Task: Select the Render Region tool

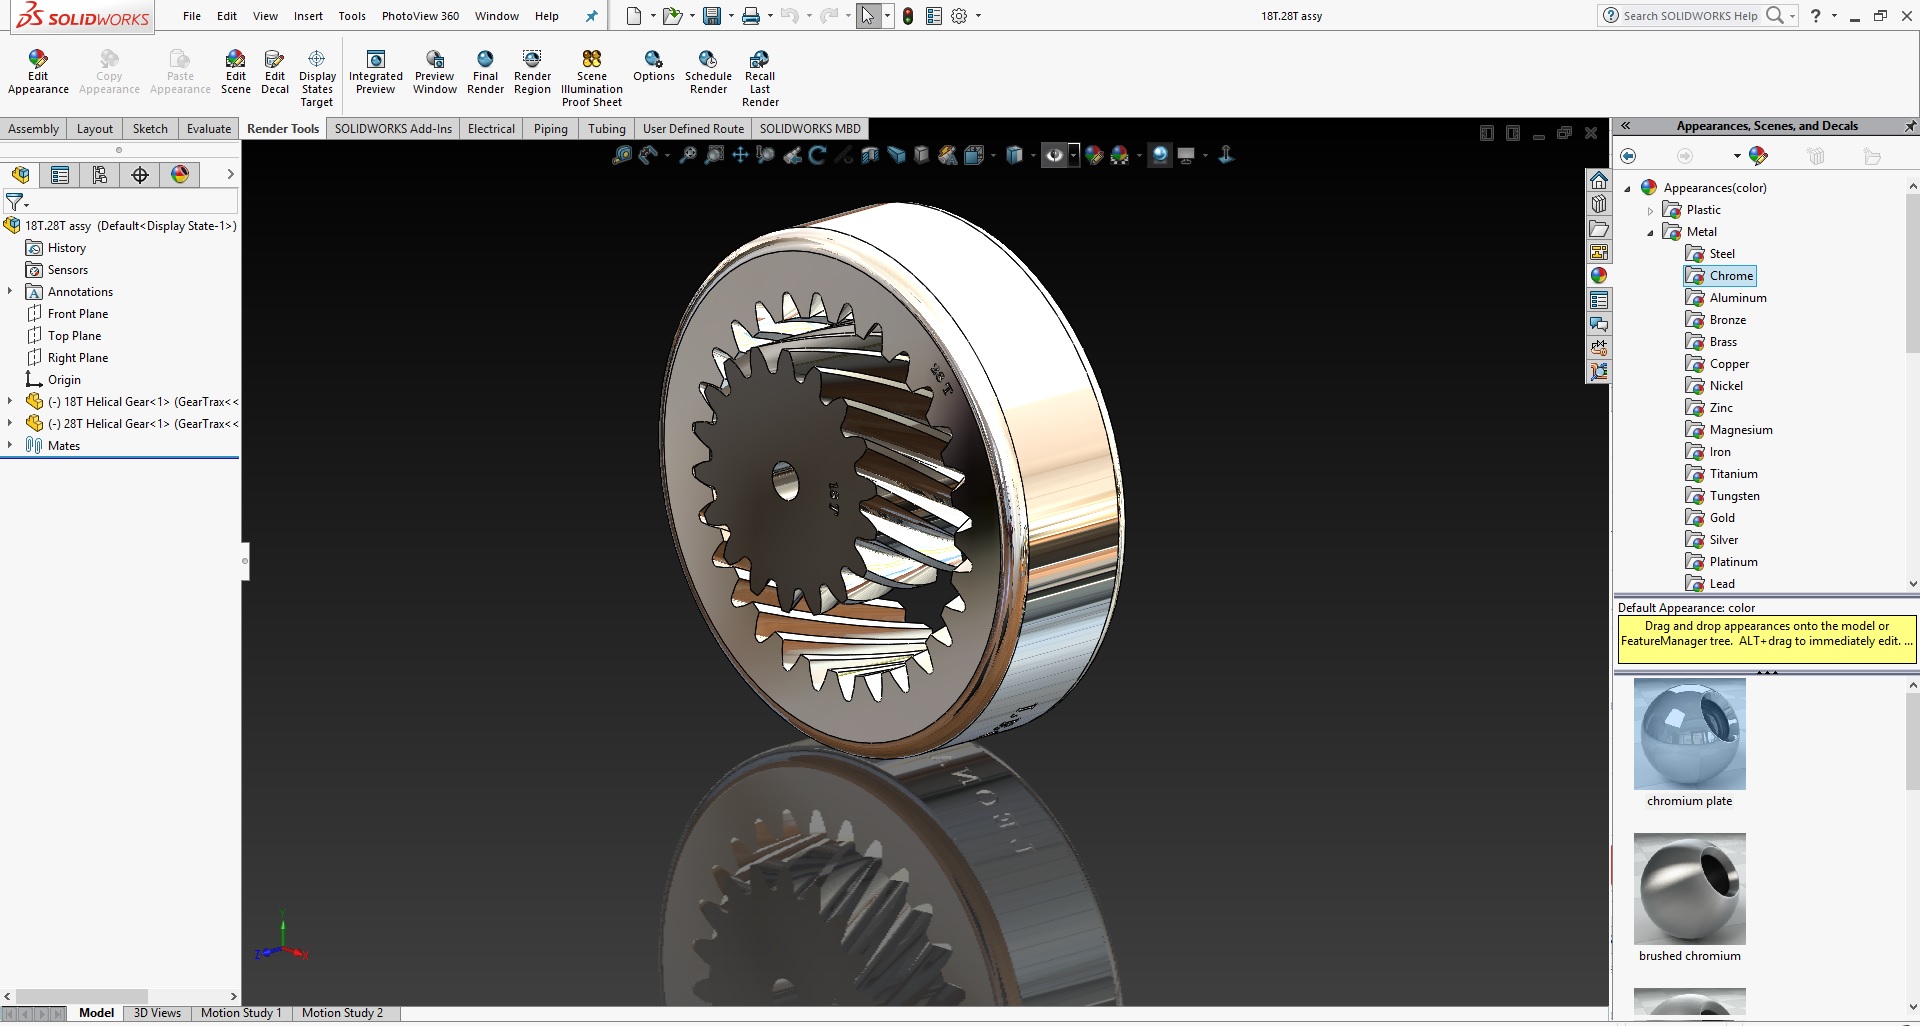Action: pyautogui.click(x=532, y=72)
